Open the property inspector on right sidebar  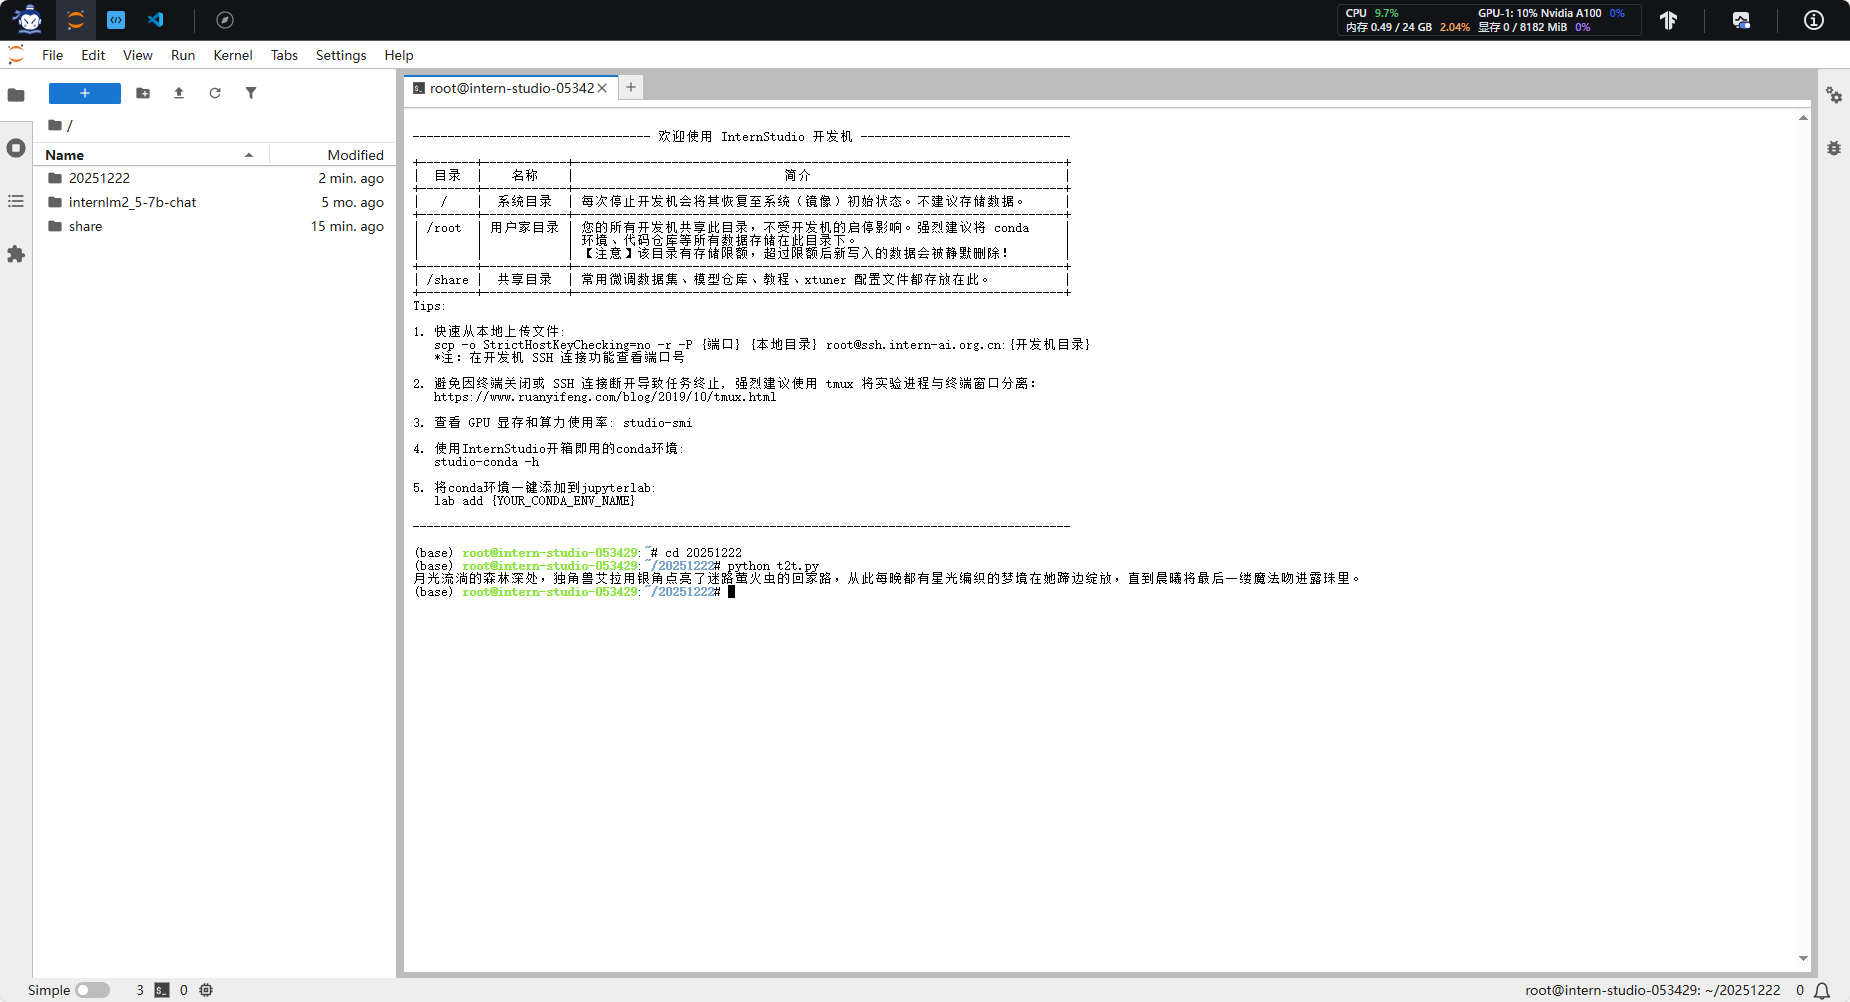coord(1833,95)
